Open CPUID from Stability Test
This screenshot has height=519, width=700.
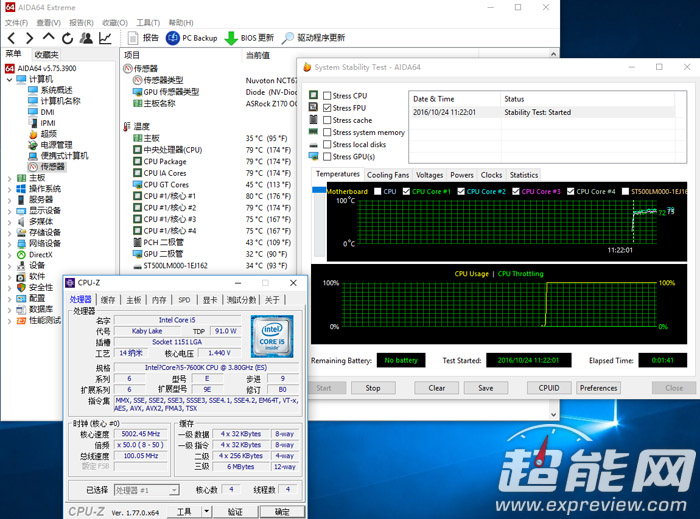549,388
